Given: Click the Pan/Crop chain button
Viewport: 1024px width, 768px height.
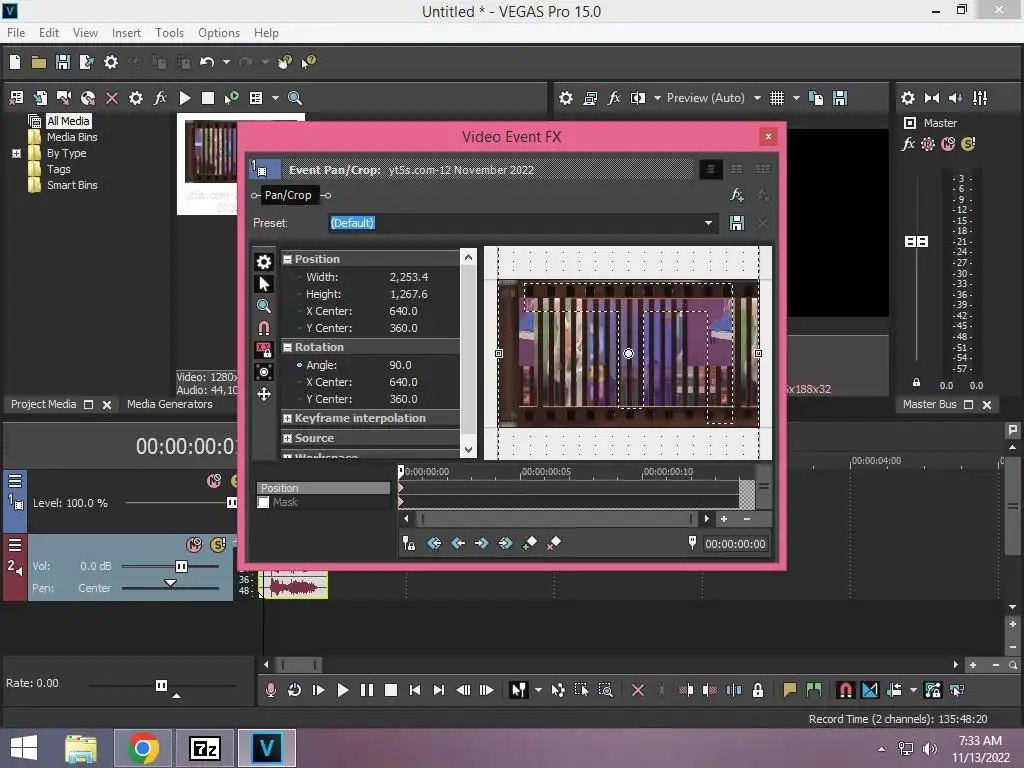Looking at the screenshot, I should (288, 195).
